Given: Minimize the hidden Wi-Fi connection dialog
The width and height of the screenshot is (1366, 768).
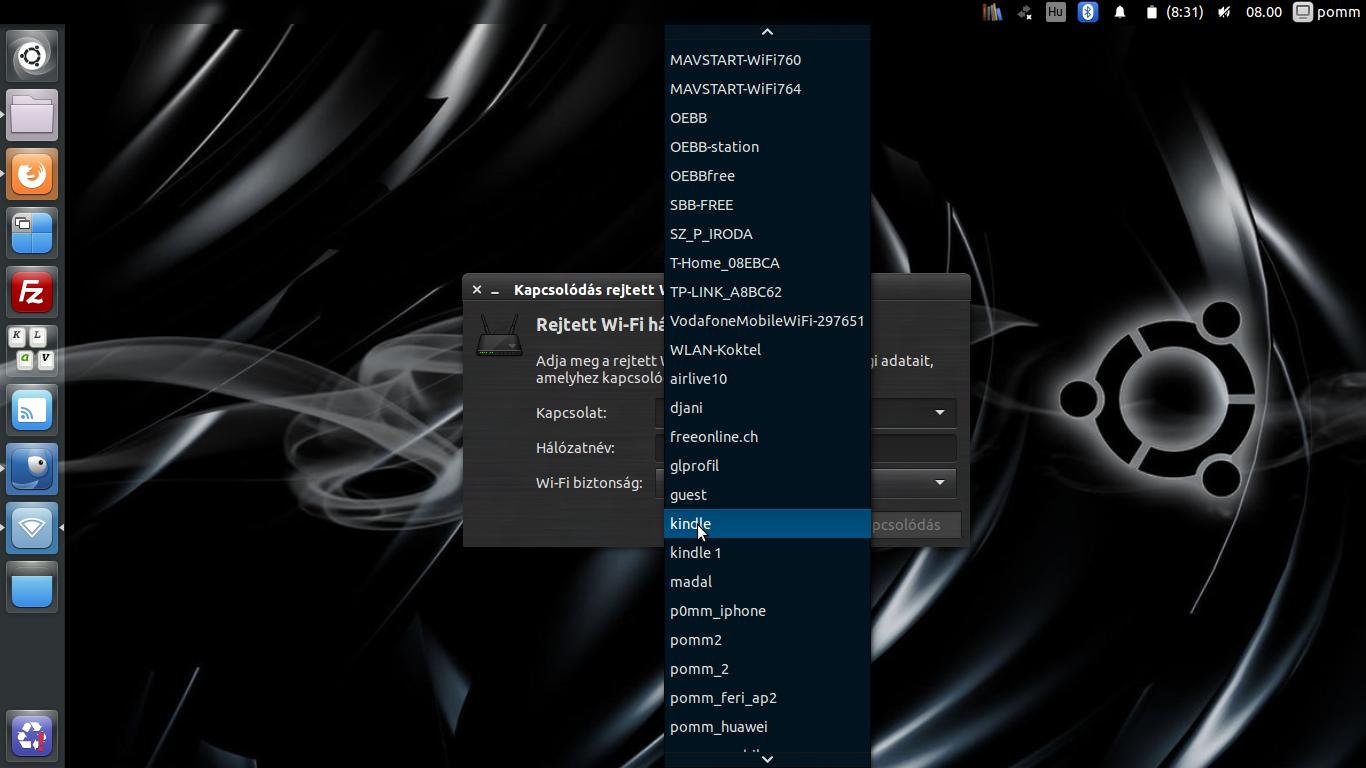Looking at the screenshot, I should [495, 290].
